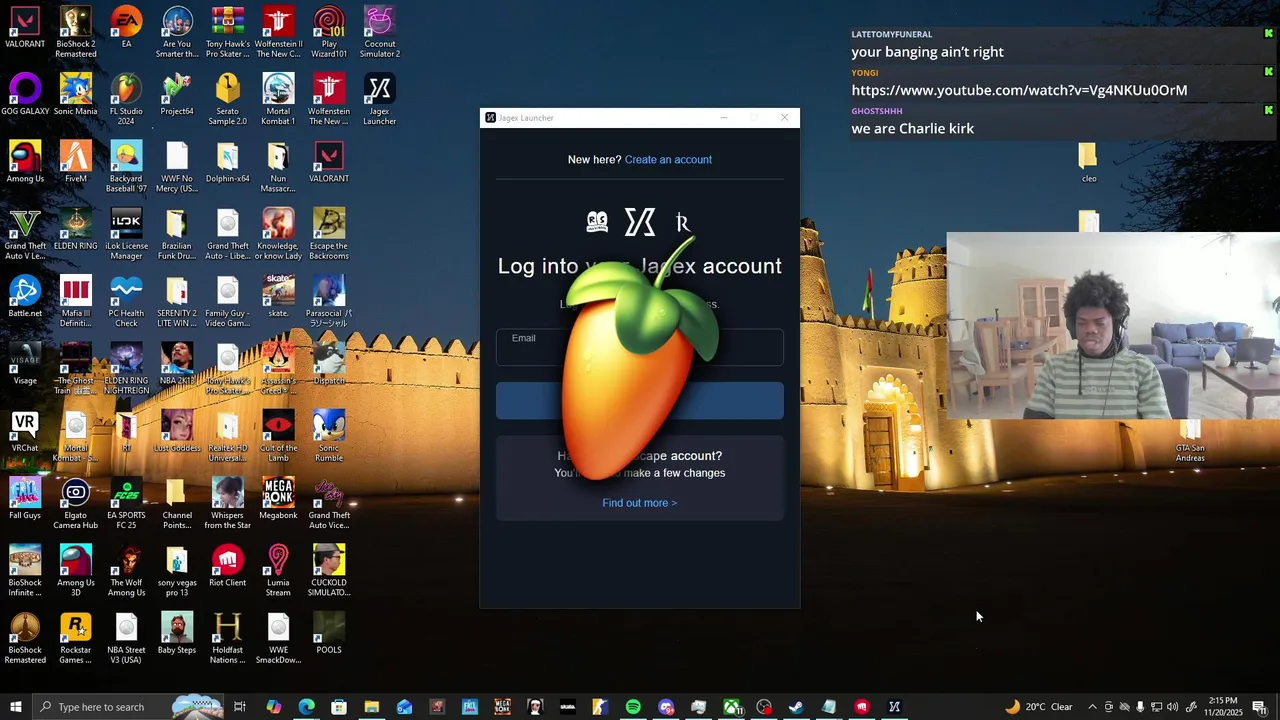The image size is (1280, 720).
Task: Select the Fall Guys desktop icon
Action: point(25,499)
